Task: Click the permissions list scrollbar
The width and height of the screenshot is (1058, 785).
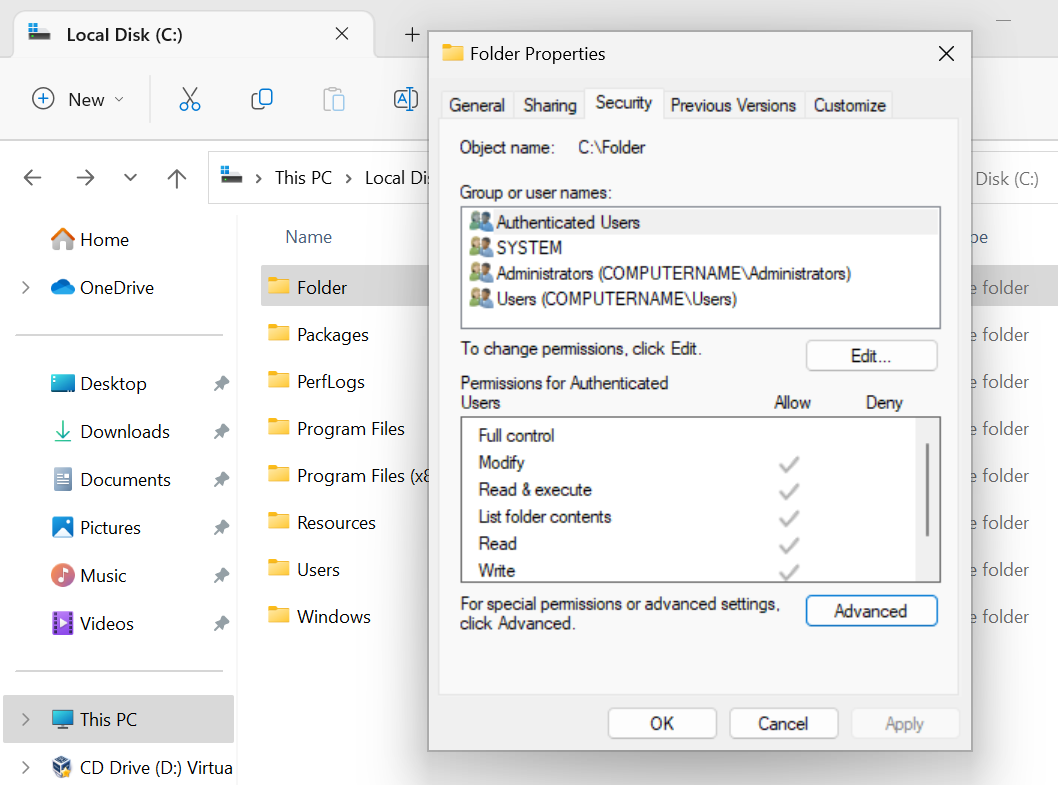Action: click(928, 490)
